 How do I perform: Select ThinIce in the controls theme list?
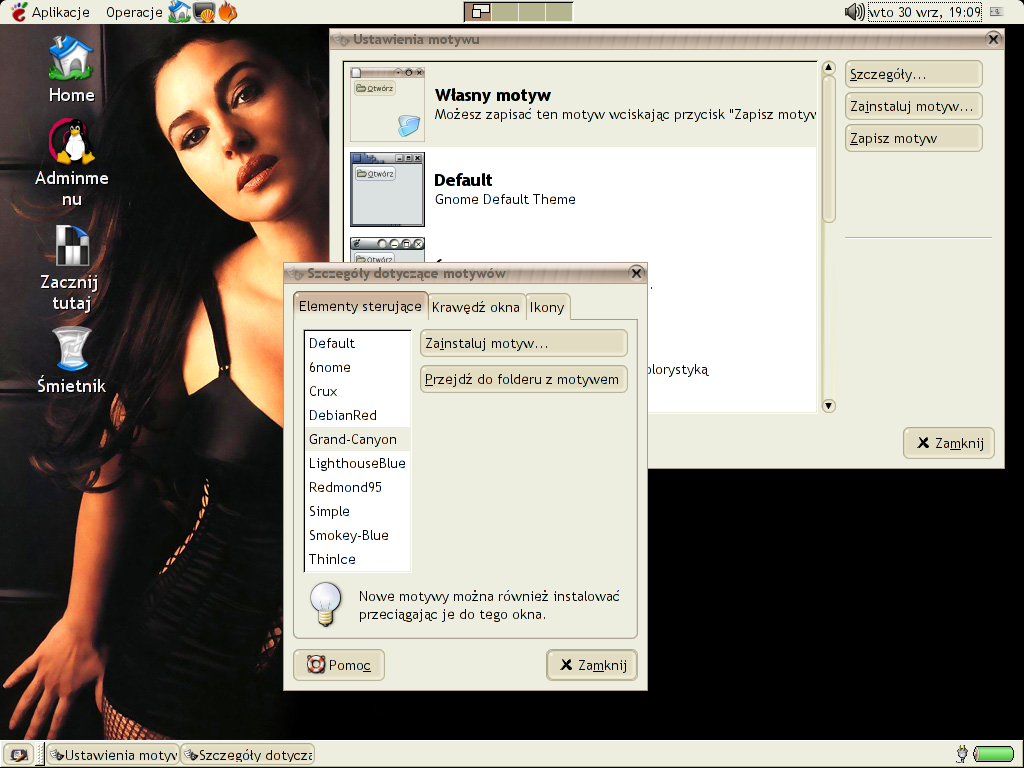coord(357,559)
